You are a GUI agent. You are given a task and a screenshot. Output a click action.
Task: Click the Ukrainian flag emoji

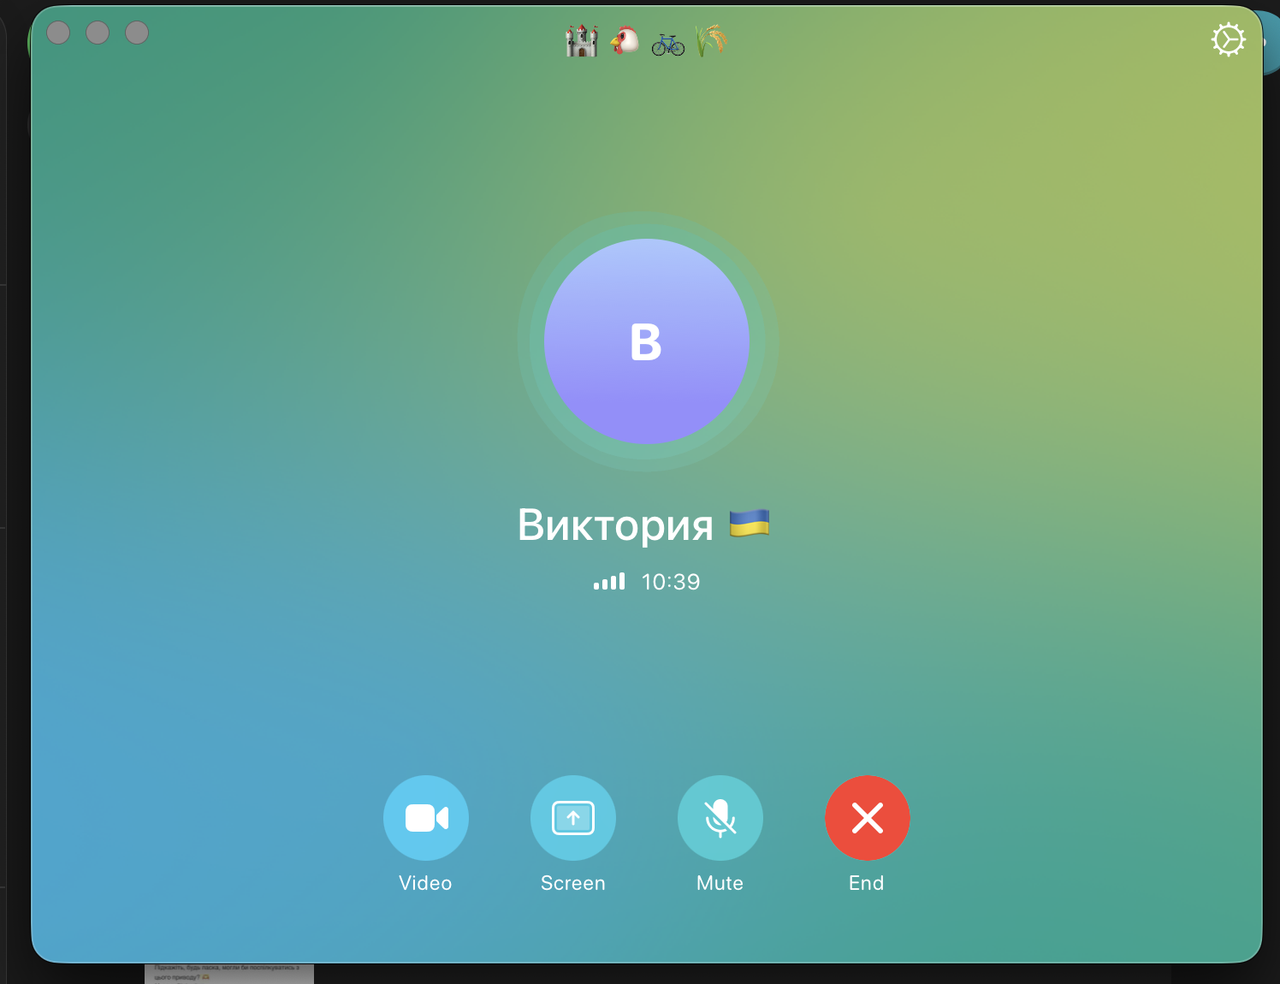749,523
